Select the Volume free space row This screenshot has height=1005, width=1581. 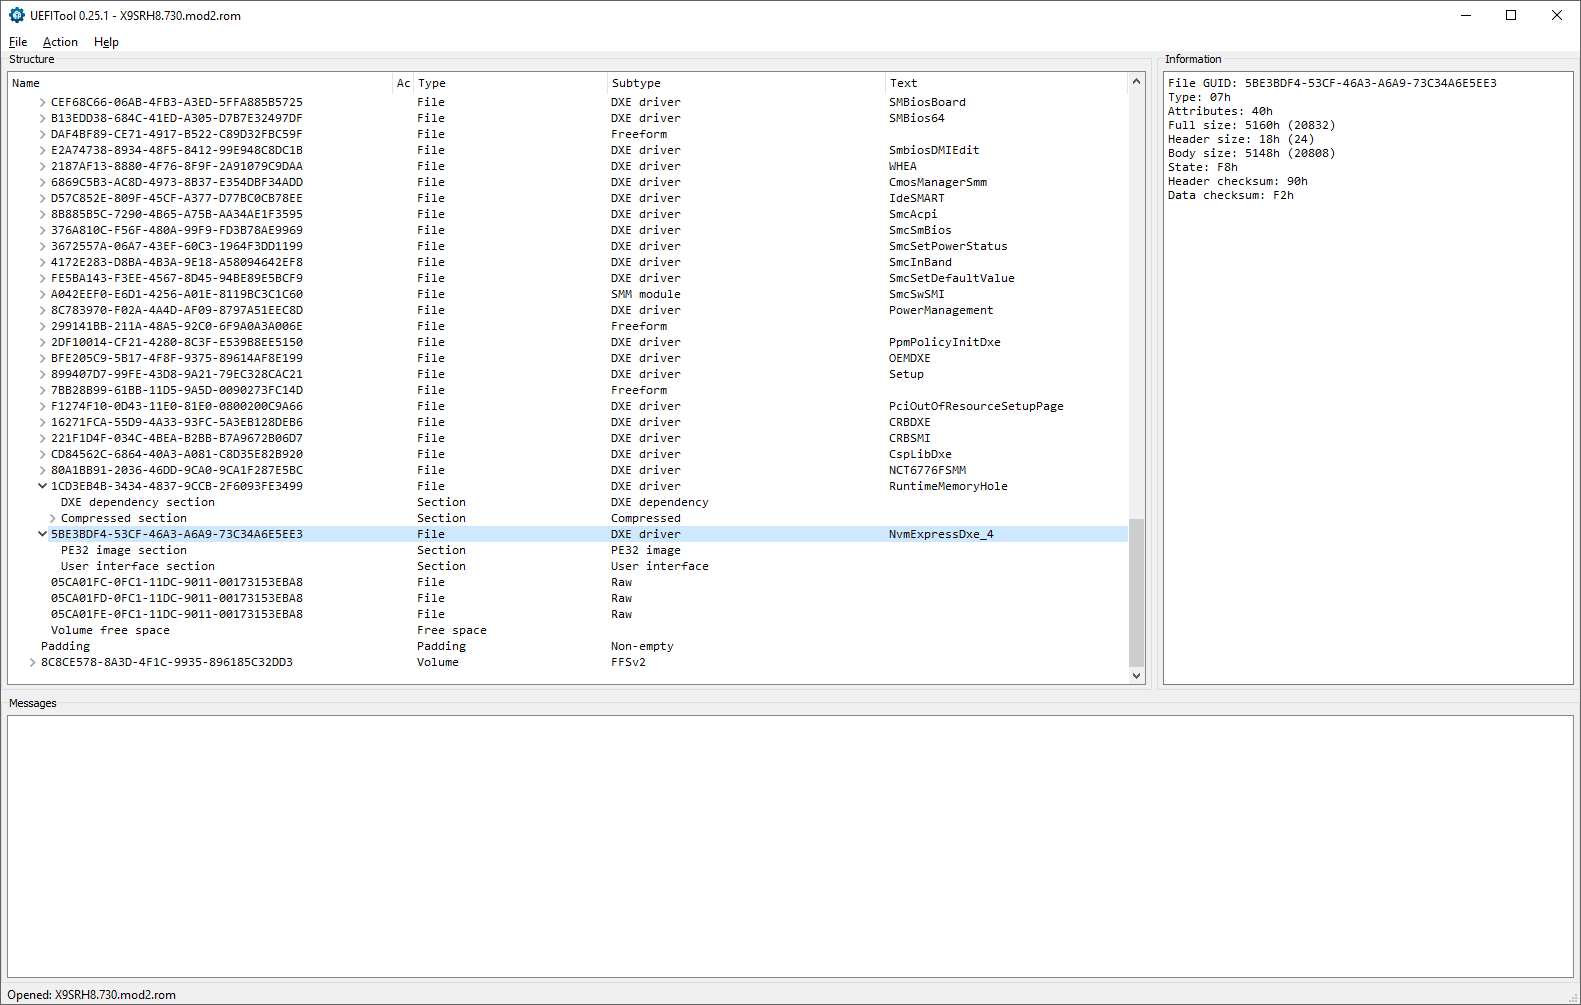pos(568,630)
